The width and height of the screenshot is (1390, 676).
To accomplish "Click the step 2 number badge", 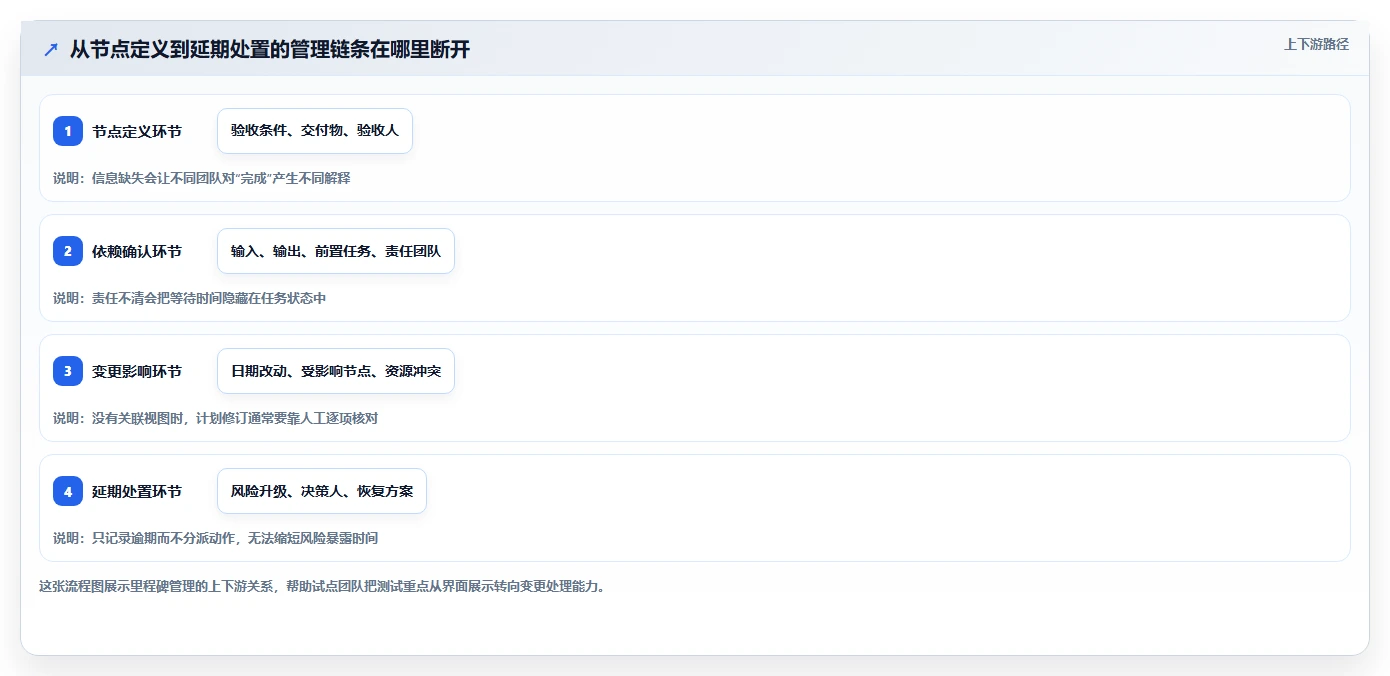I will [68, 251].
